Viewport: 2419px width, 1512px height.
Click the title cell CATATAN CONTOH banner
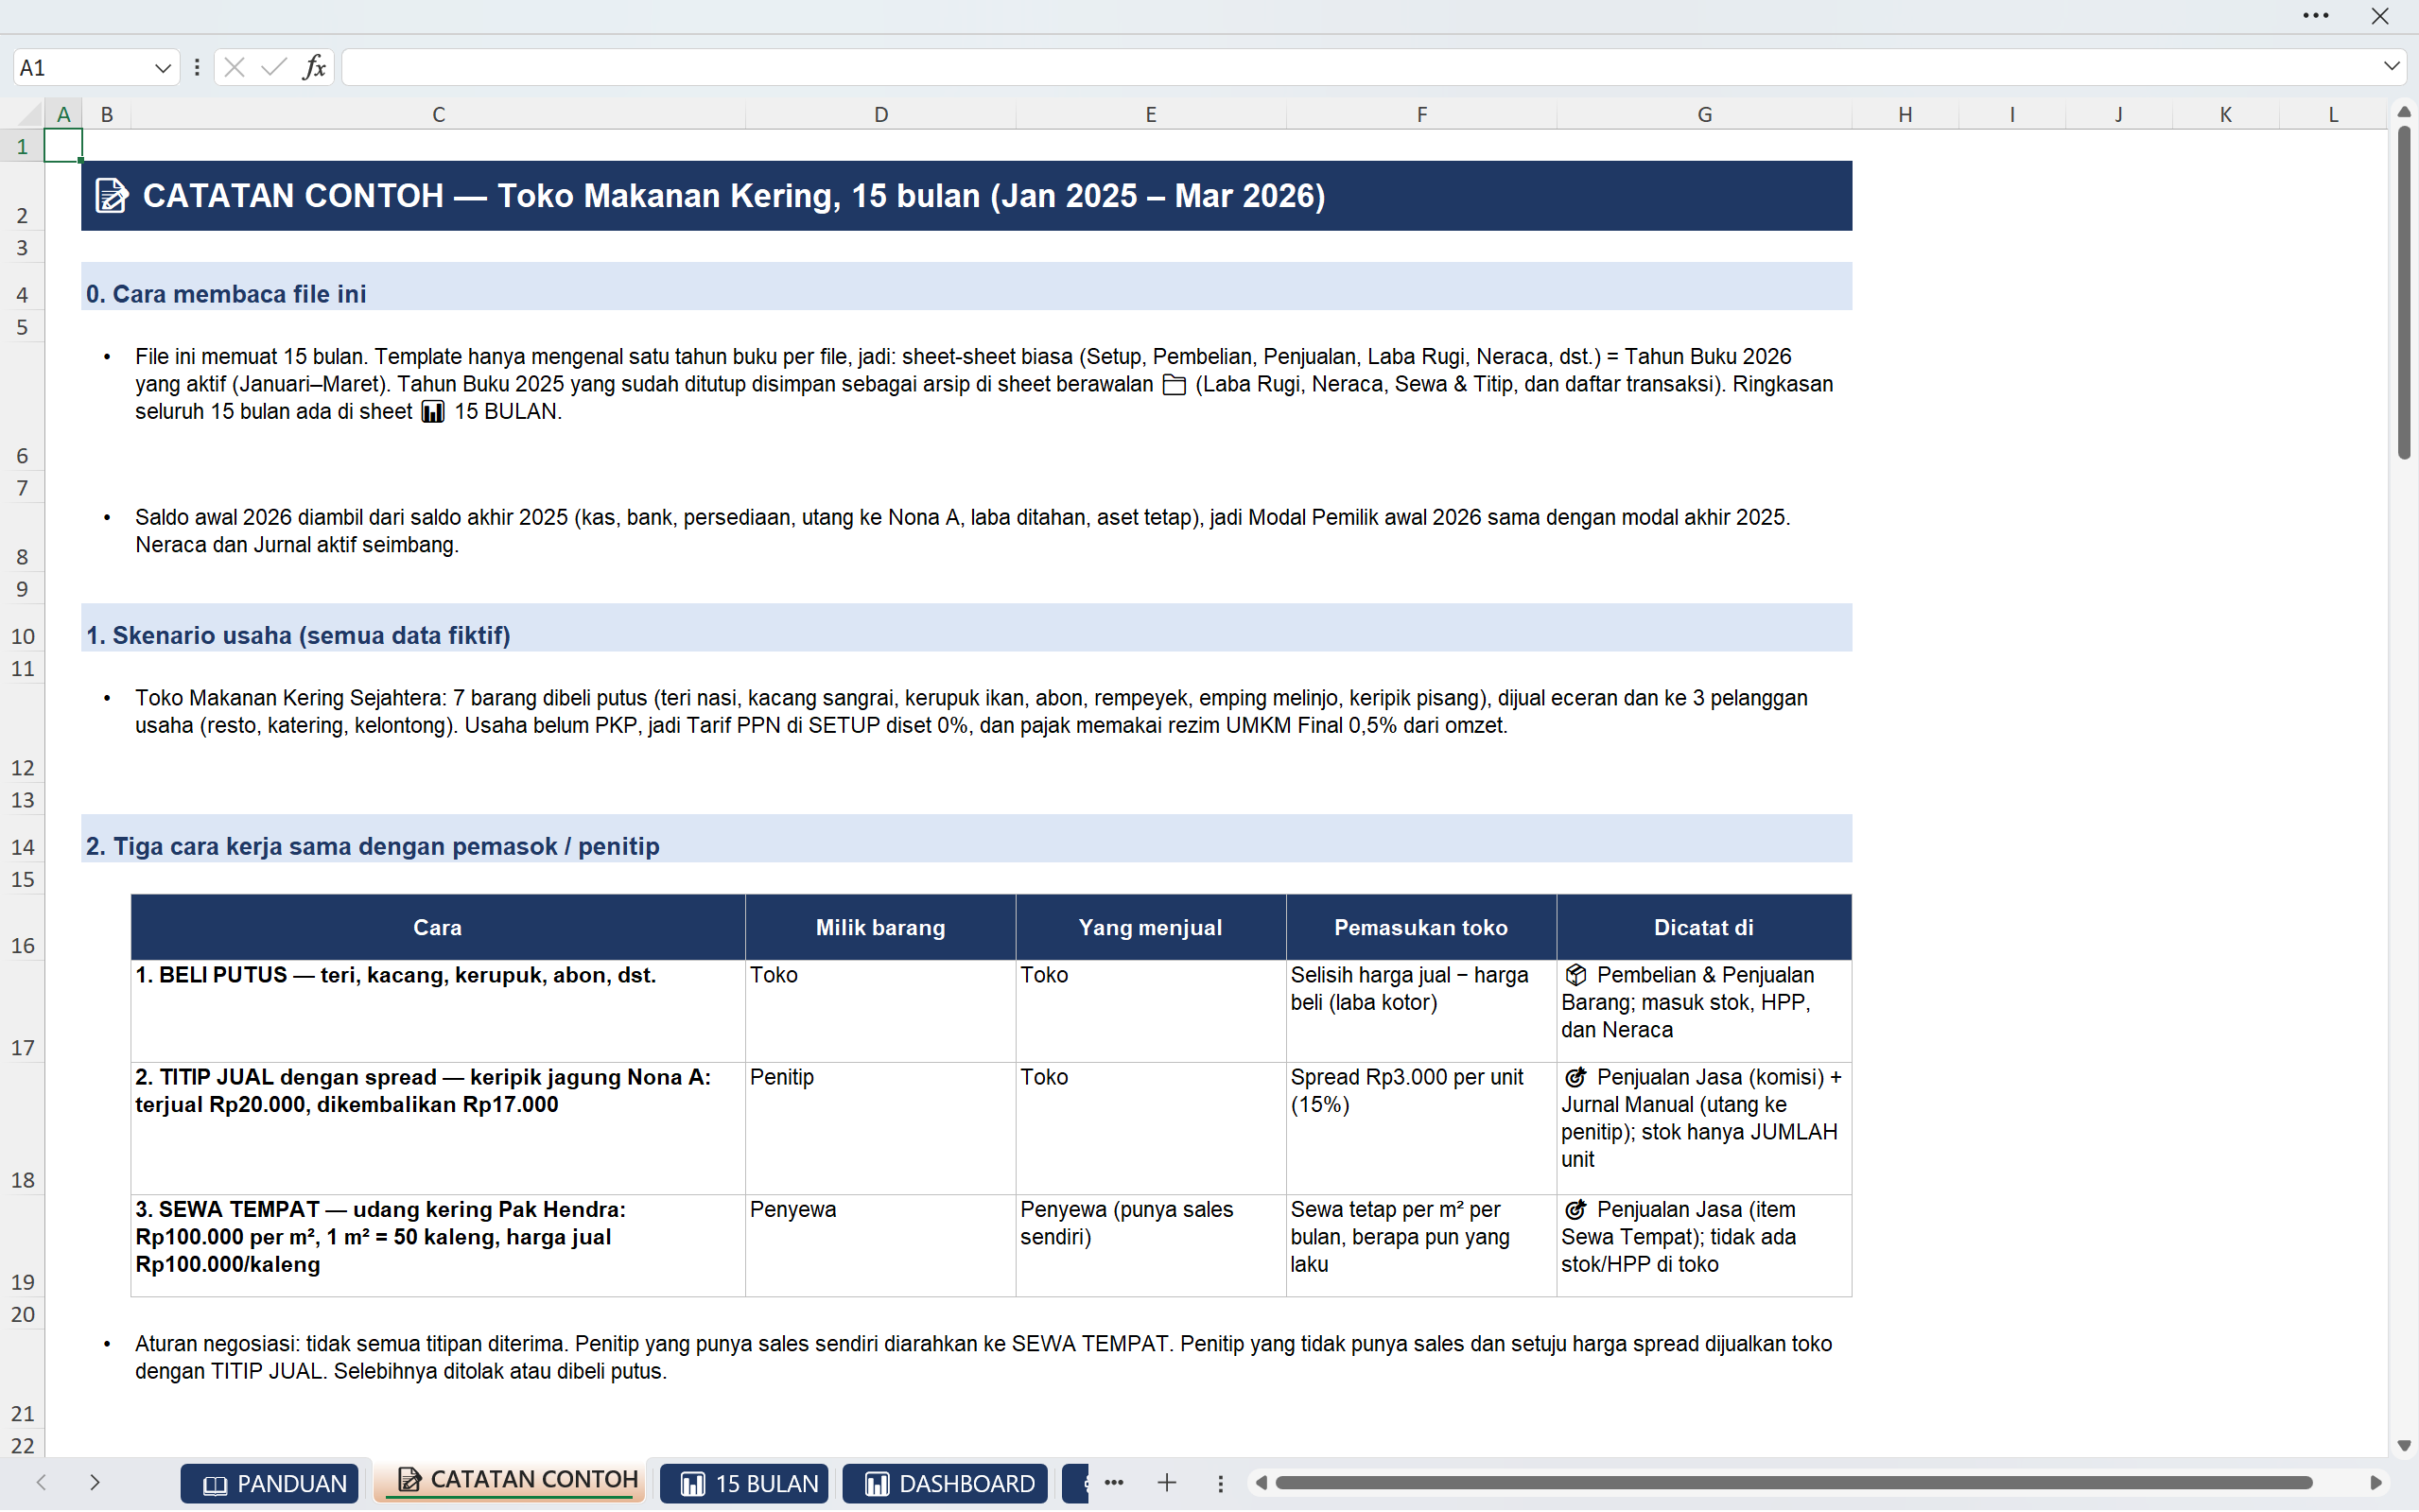tap(966, 196)
